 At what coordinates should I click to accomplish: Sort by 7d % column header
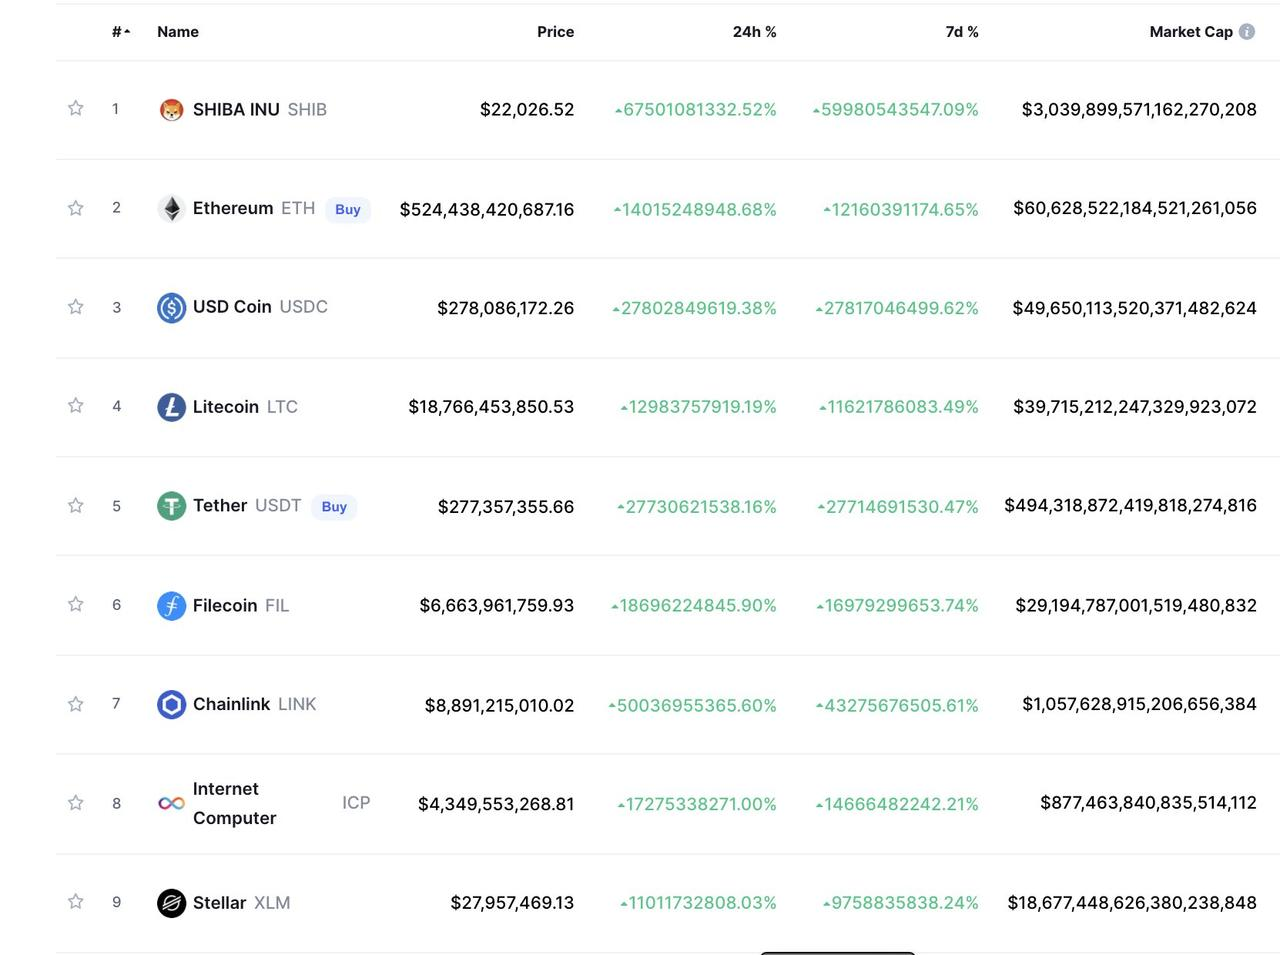(962, 32)
